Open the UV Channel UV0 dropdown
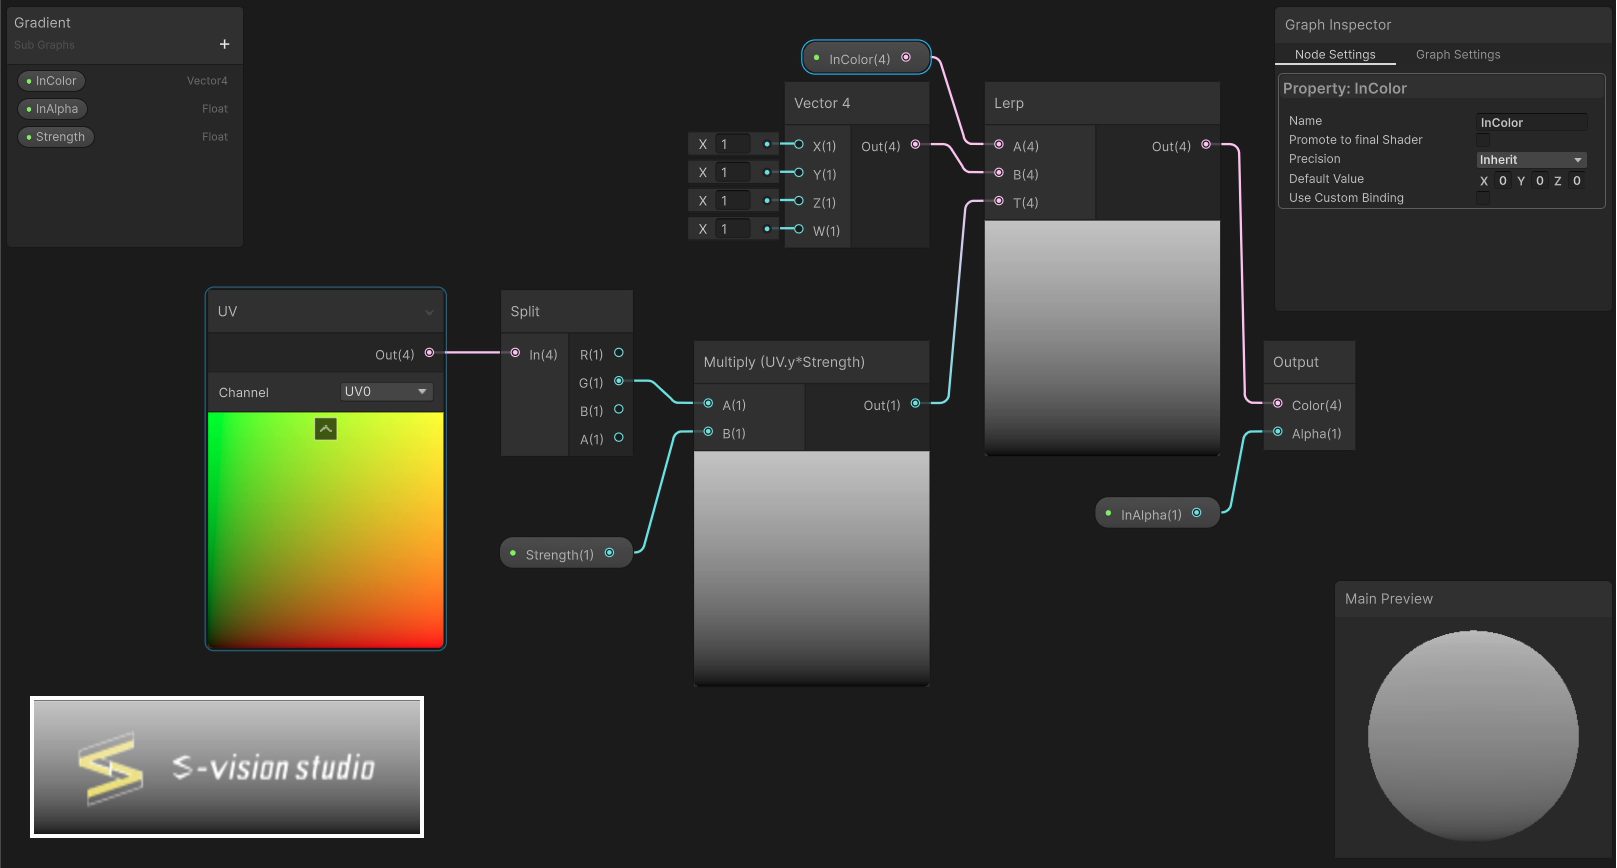Image resolution: width=1617 pixels, height=868 pixels. [386, 392]
